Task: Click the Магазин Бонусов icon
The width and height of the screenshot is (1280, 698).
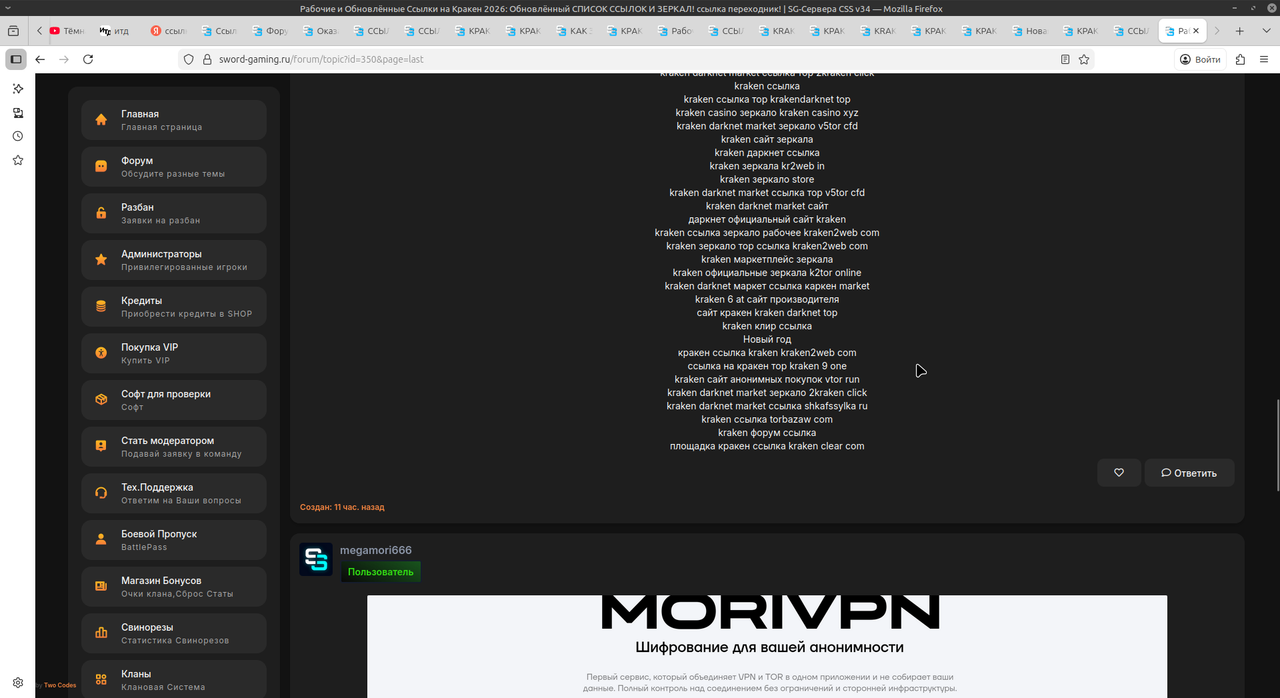Action: tap(101, 586)
